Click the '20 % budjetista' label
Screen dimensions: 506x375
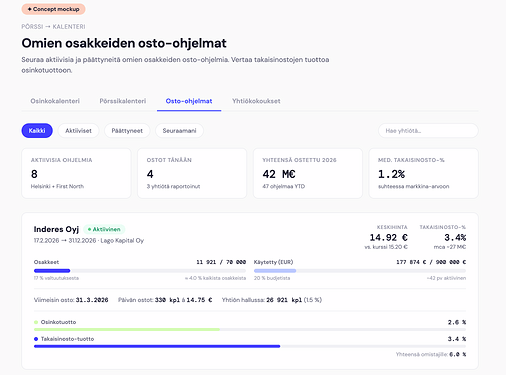272,278
